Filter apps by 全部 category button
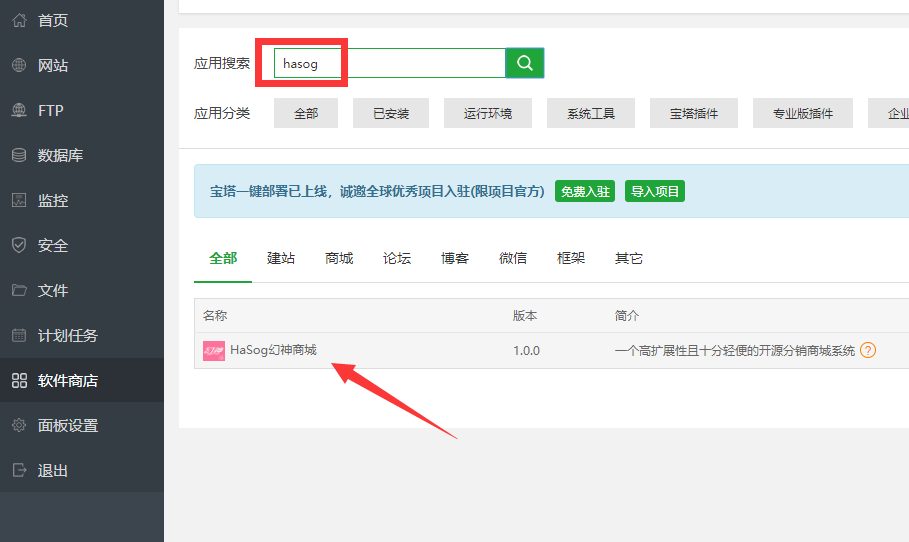Image resolution: width=909 pixels, height=542 pixels. pyautogui.click(x=306, y=113)
